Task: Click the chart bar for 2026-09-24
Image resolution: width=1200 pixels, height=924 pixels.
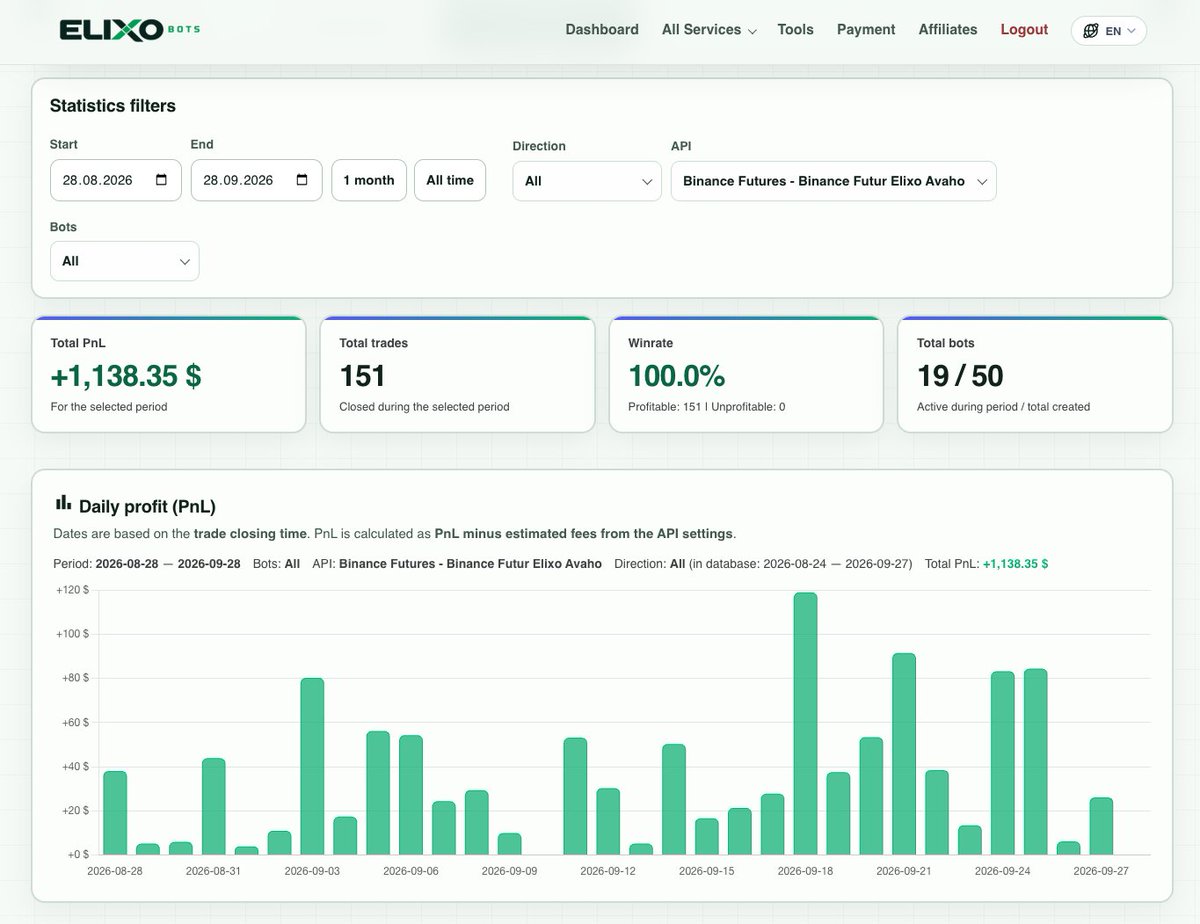Action: click(1003, 763)
